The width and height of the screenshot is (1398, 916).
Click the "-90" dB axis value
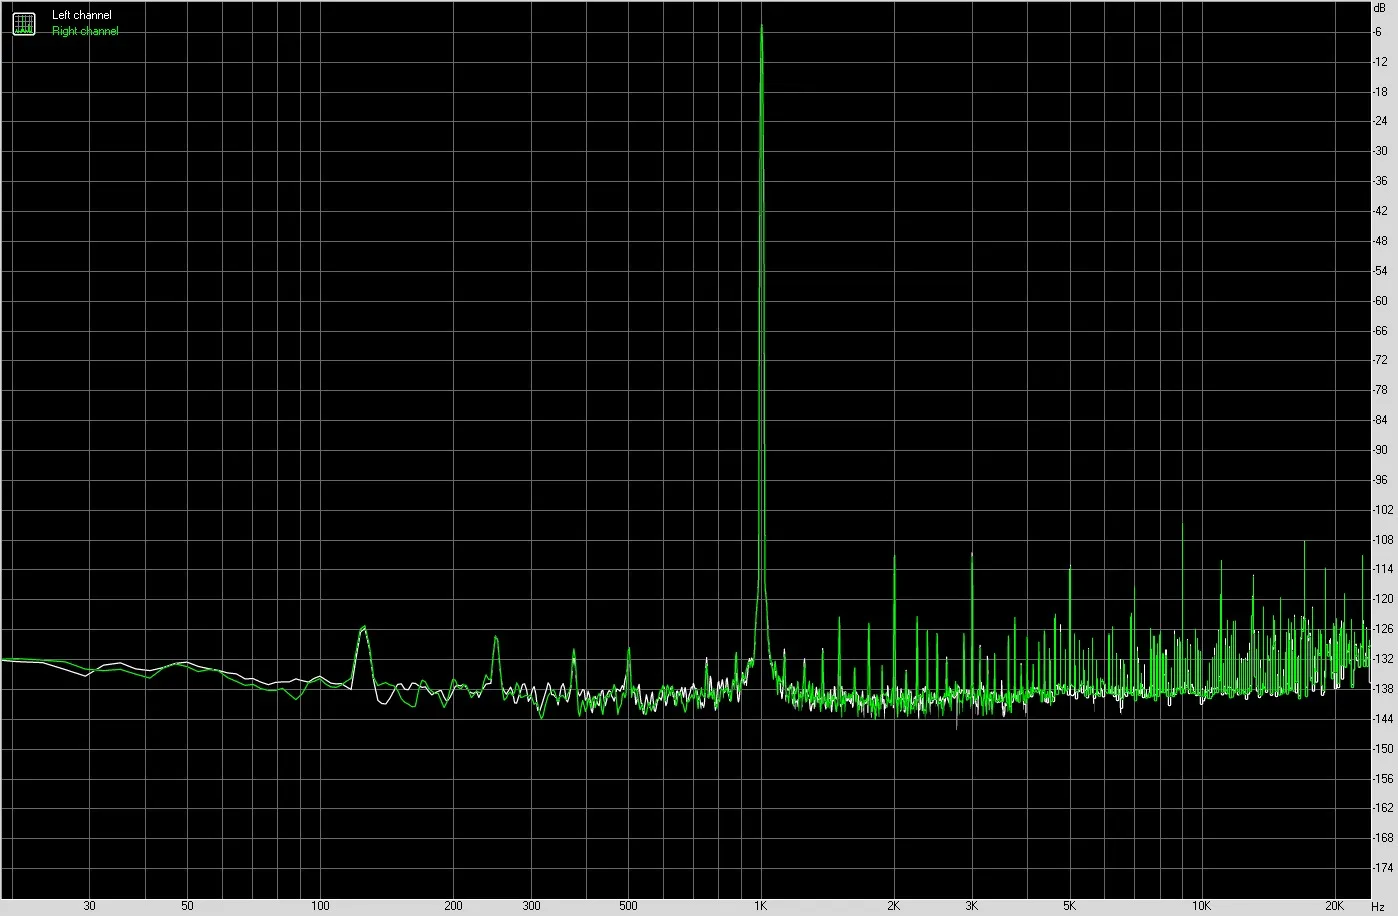tap(1380, 450)
